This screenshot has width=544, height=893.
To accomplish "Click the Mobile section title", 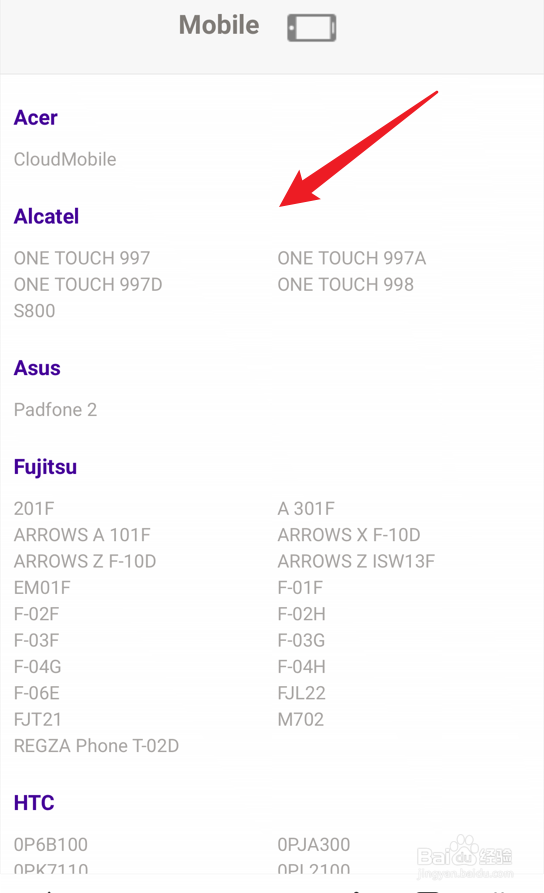I will (219, 25).
